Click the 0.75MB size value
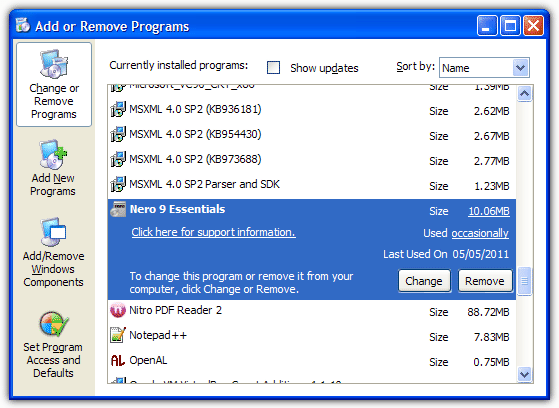This screenshot has width=559, height=408. 491,362
